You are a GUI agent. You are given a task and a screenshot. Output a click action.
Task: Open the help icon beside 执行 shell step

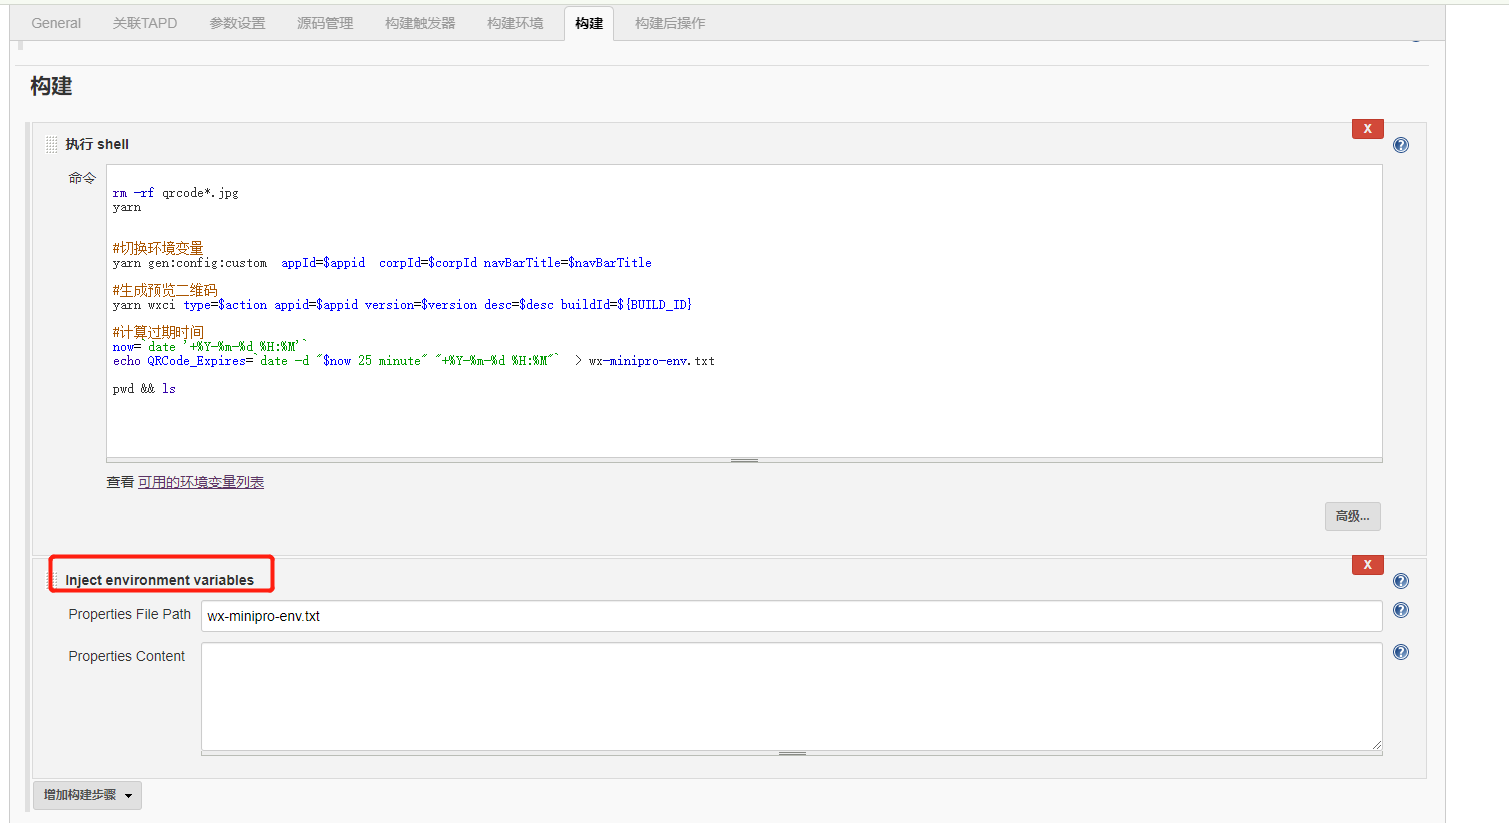coord(1400,144)
